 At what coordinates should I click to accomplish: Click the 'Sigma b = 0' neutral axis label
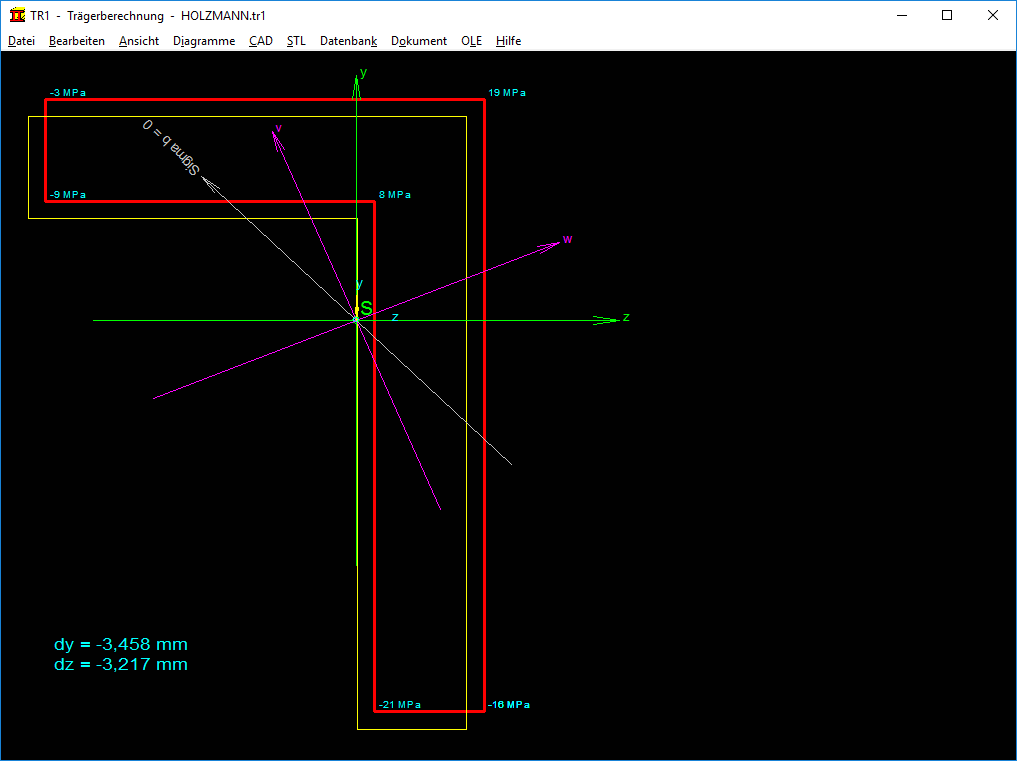pos(168,147)
